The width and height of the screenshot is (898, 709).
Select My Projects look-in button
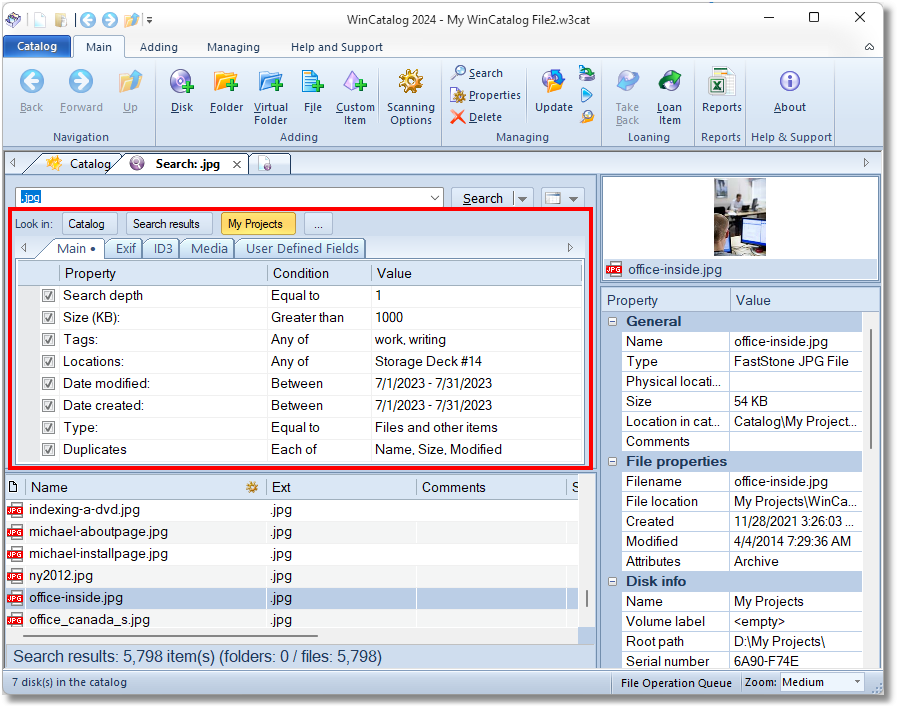click(x=258, y=224)
